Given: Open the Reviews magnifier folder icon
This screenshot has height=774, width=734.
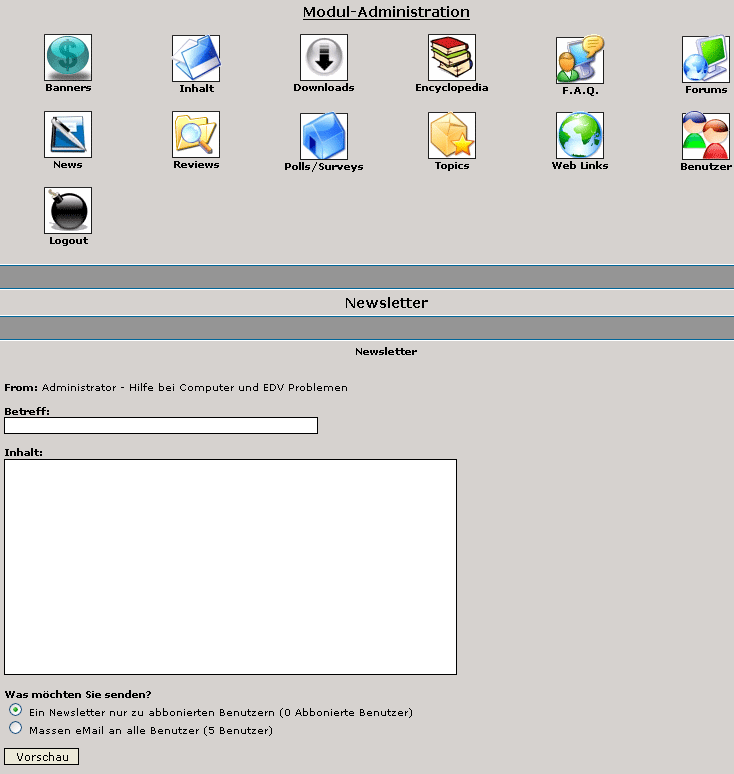Looking at the screenshot, I should 196,134.
